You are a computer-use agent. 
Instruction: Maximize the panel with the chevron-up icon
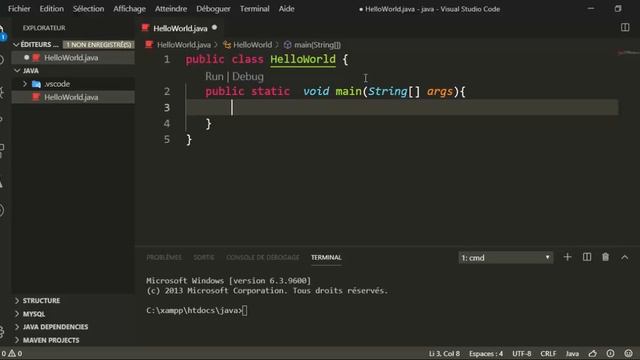(624, 257)
